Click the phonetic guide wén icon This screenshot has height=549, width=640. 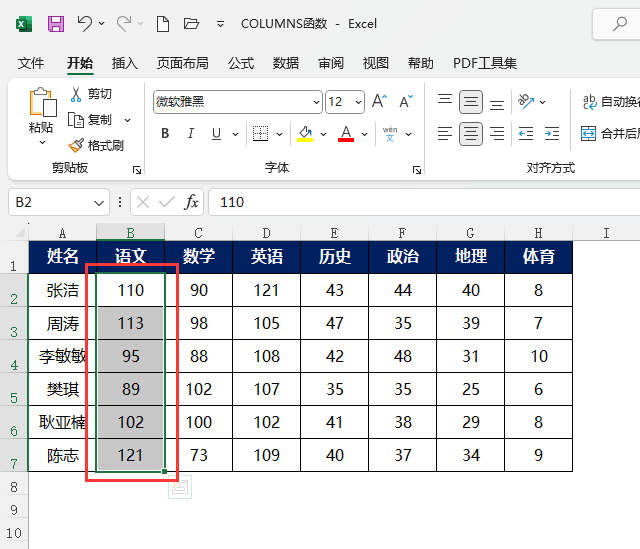pyautogui.click(x=390, y=133)
